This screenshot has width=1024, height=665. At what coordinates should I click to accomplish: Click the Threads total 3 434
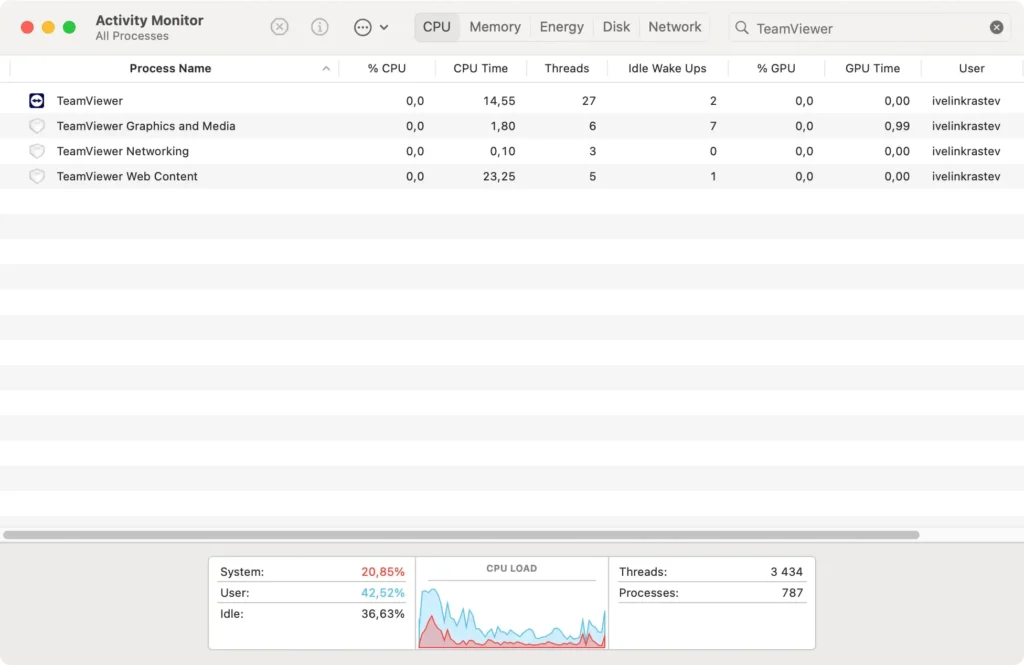coord(786,572)
